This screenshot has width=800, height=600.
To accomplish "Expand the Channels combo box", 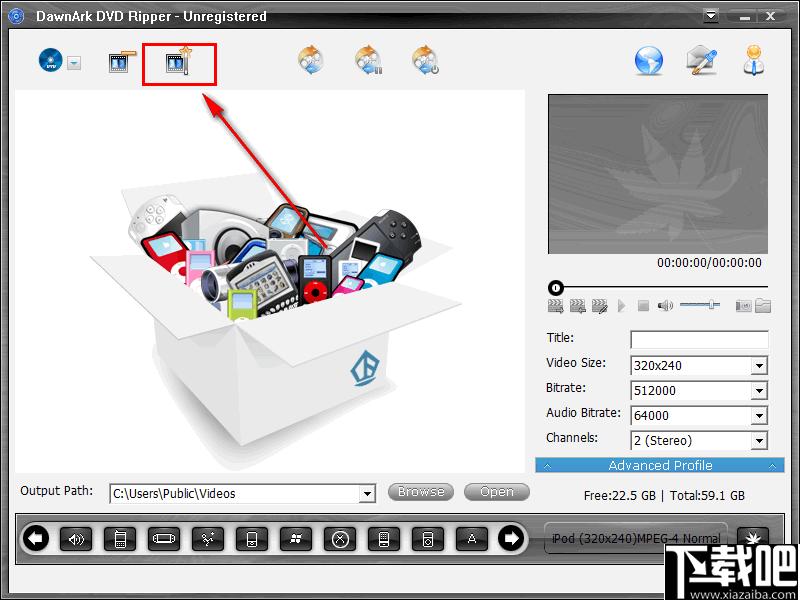I will coord(759,441).
